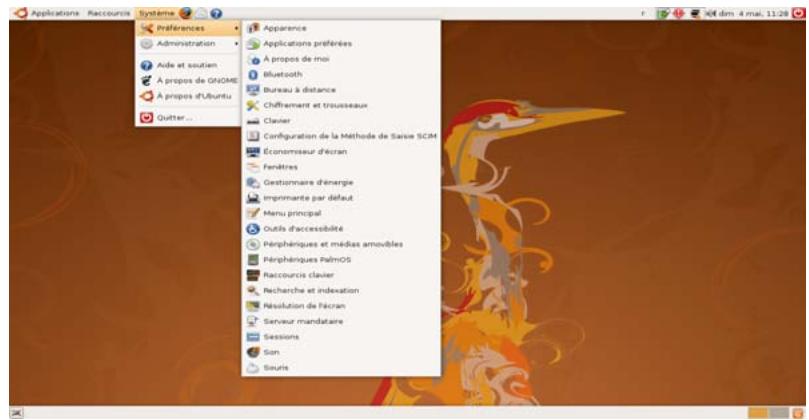Click the Clavier text entry

[277, 121]
